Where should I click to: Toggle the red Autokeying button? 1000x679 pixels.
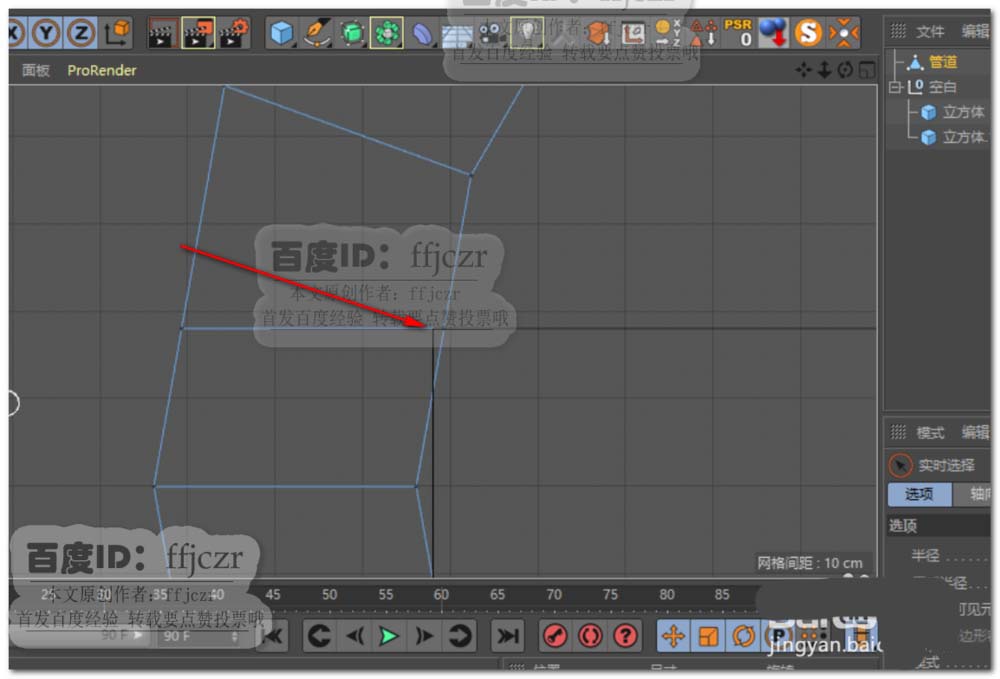591,636
